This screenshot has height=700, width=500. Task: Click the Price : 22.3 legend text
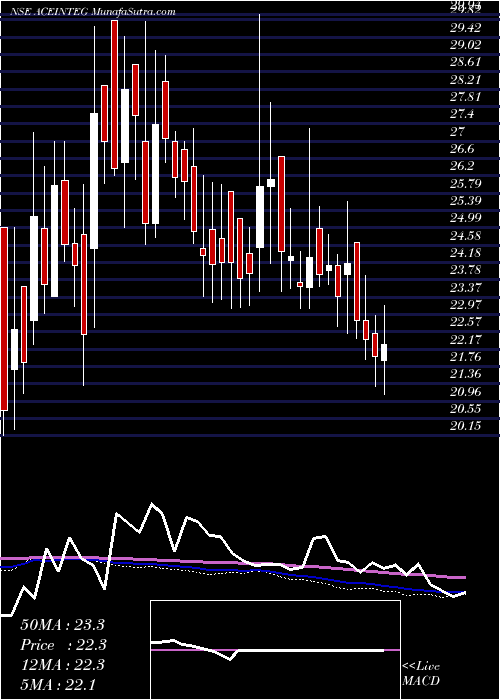tap(62, 645)
